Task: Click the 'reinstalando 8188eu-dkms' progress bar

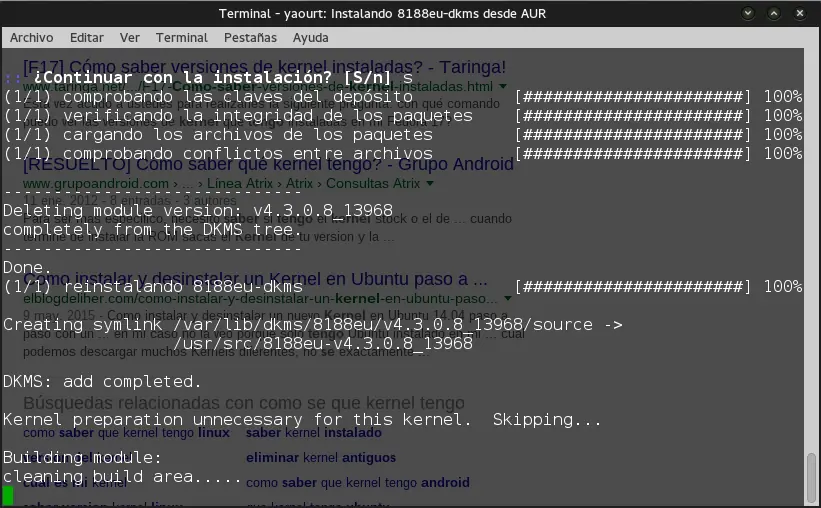Action: point(633,286)
